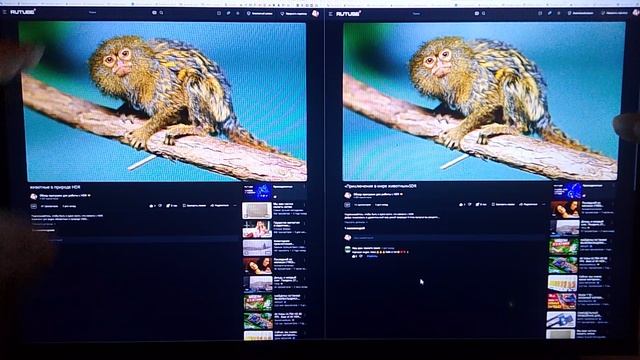Click the magnifier search icon in the right window
This screenshot has height=360, width=640.
(x=484, y=13)
